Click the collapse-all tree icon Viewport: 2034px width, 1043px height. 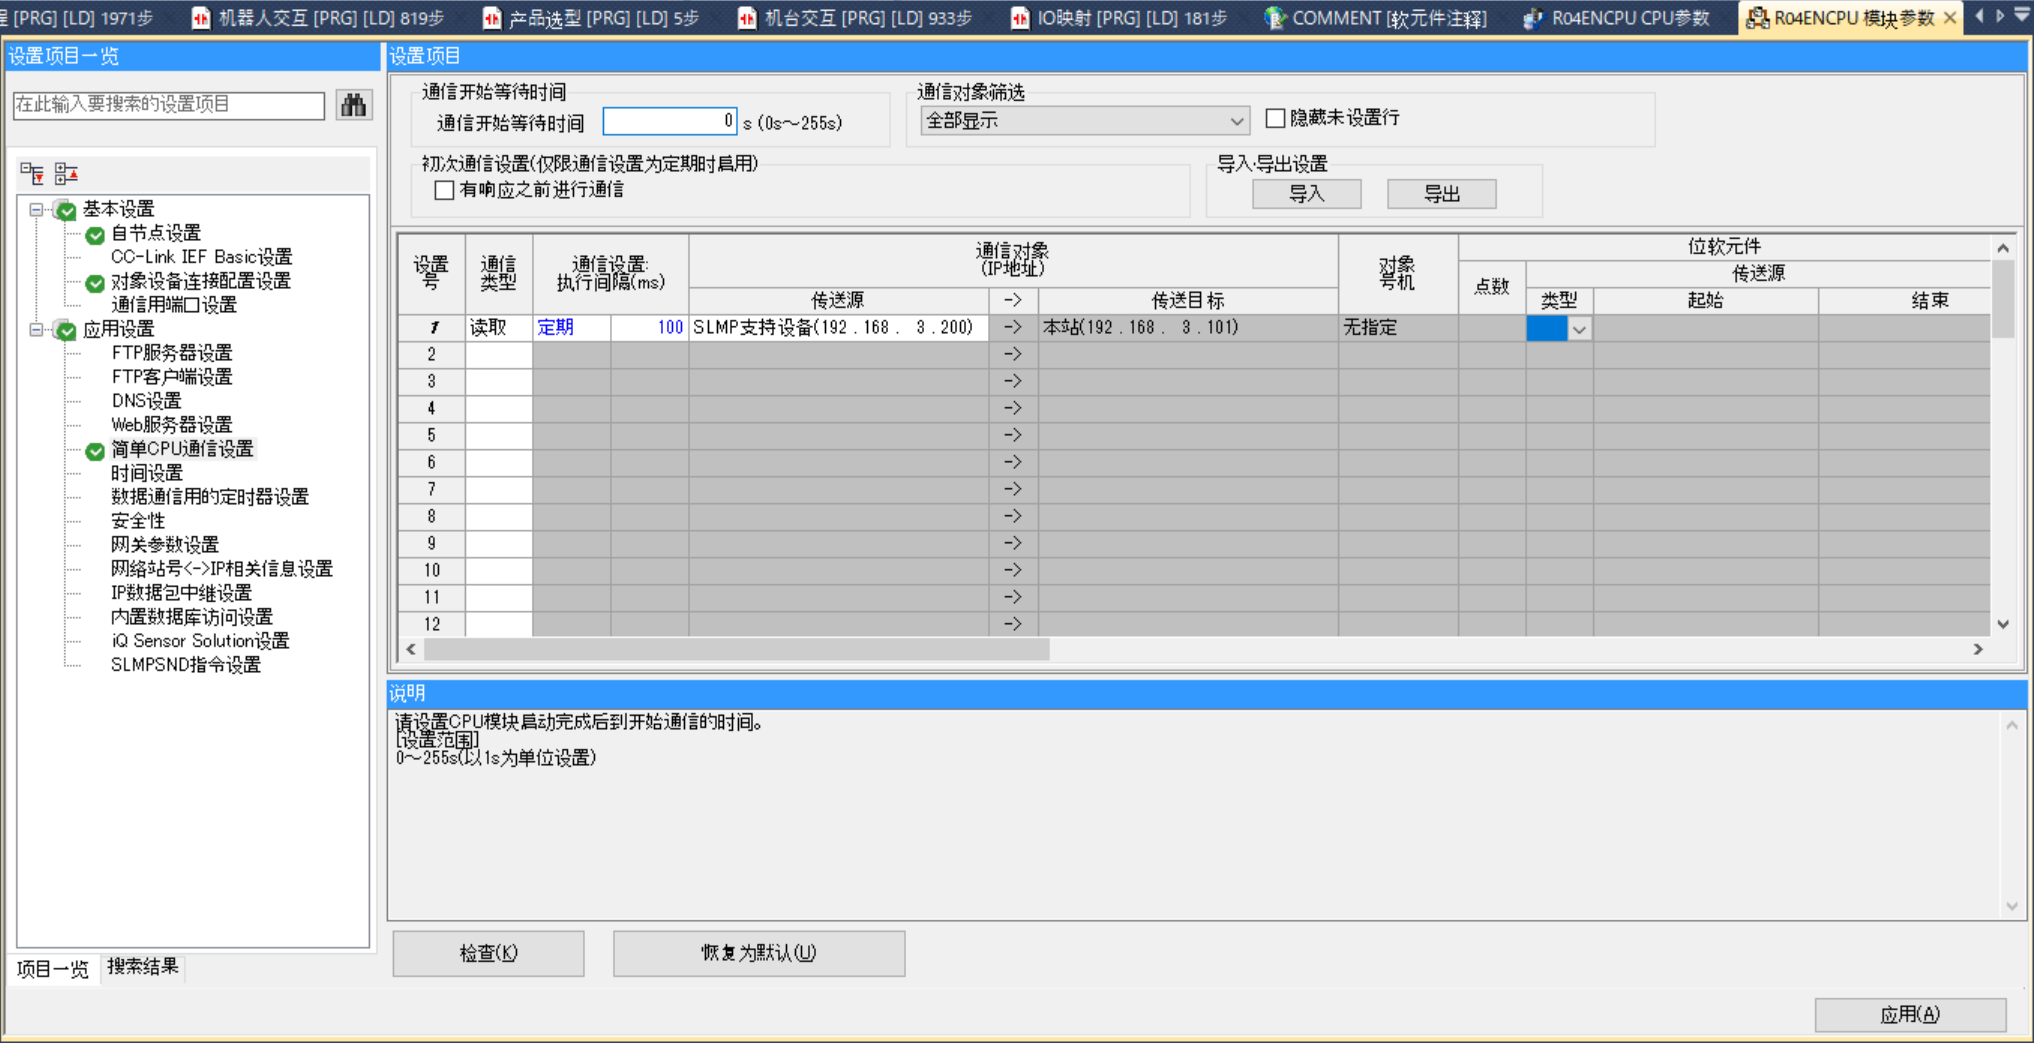tap(66, 174)
